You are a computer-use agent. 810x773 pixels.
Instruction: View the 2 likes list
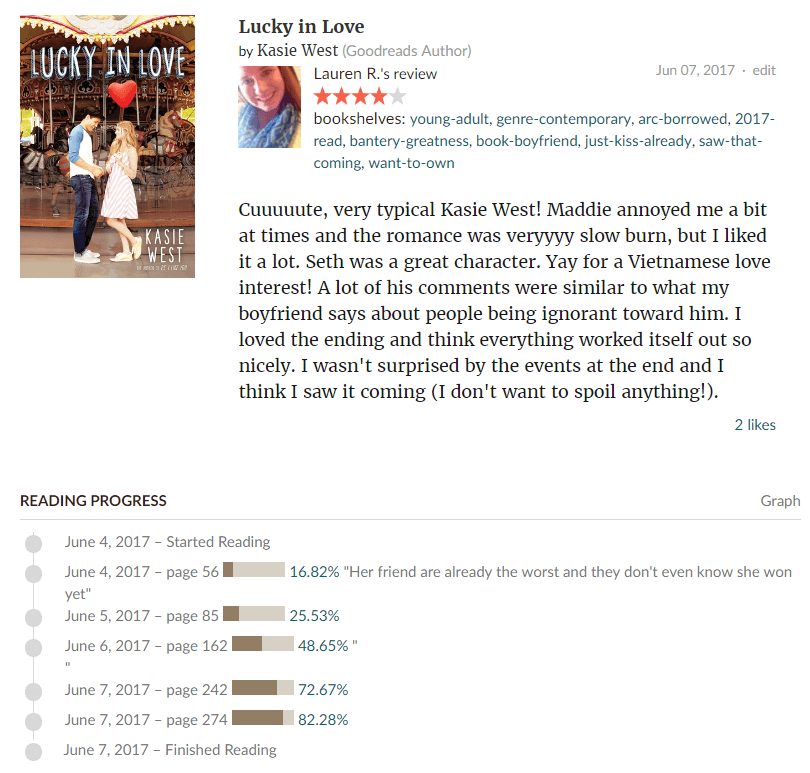tap(755, 425)
